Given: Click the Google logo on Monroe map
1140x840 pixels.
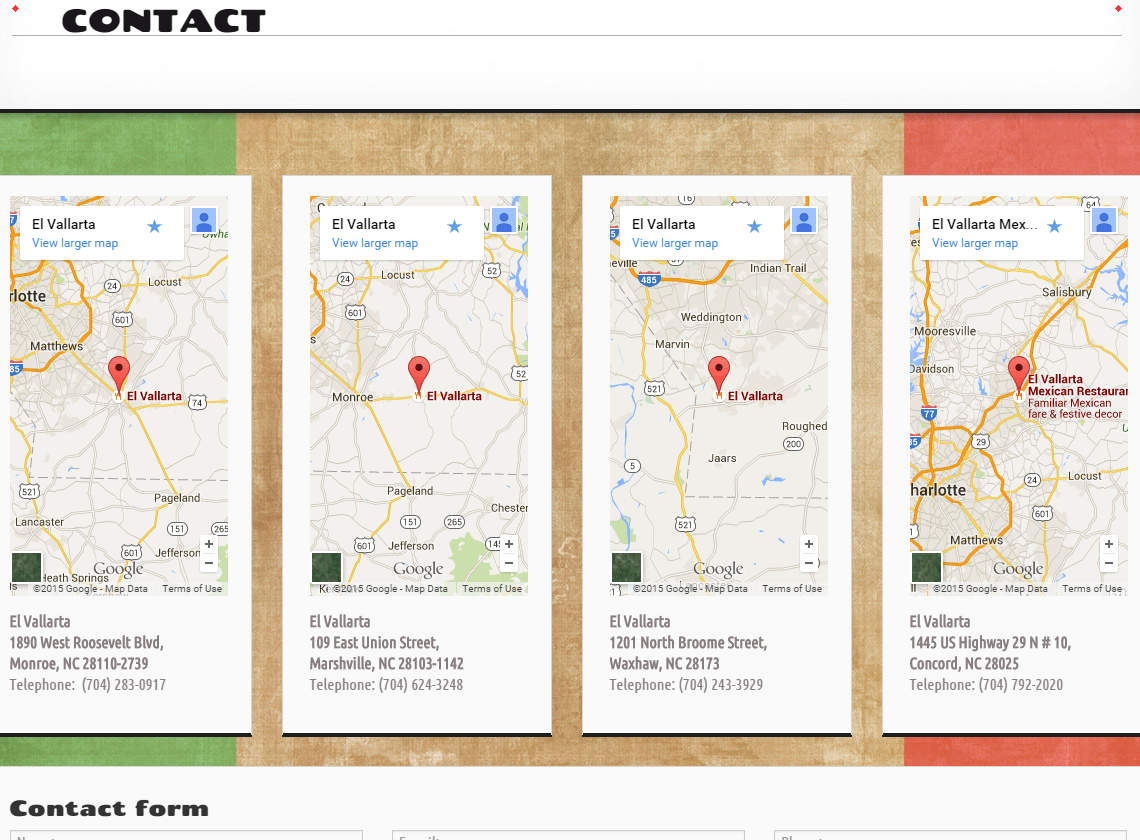Looking at the screenshot, I should click(x=119, y=569).
